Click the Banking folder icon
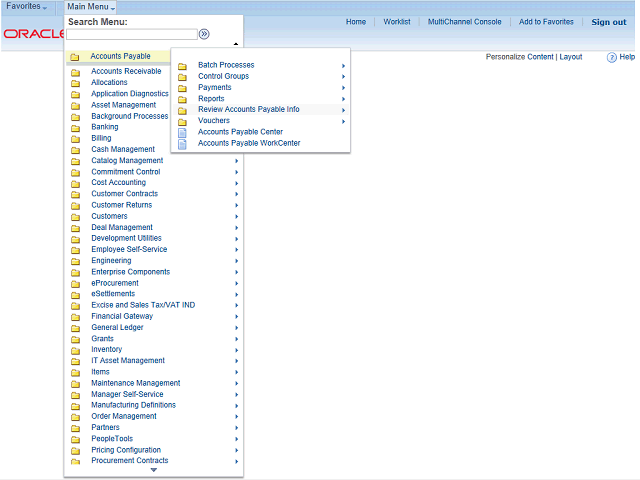The image size is (640, 480). tap(75, 128)
